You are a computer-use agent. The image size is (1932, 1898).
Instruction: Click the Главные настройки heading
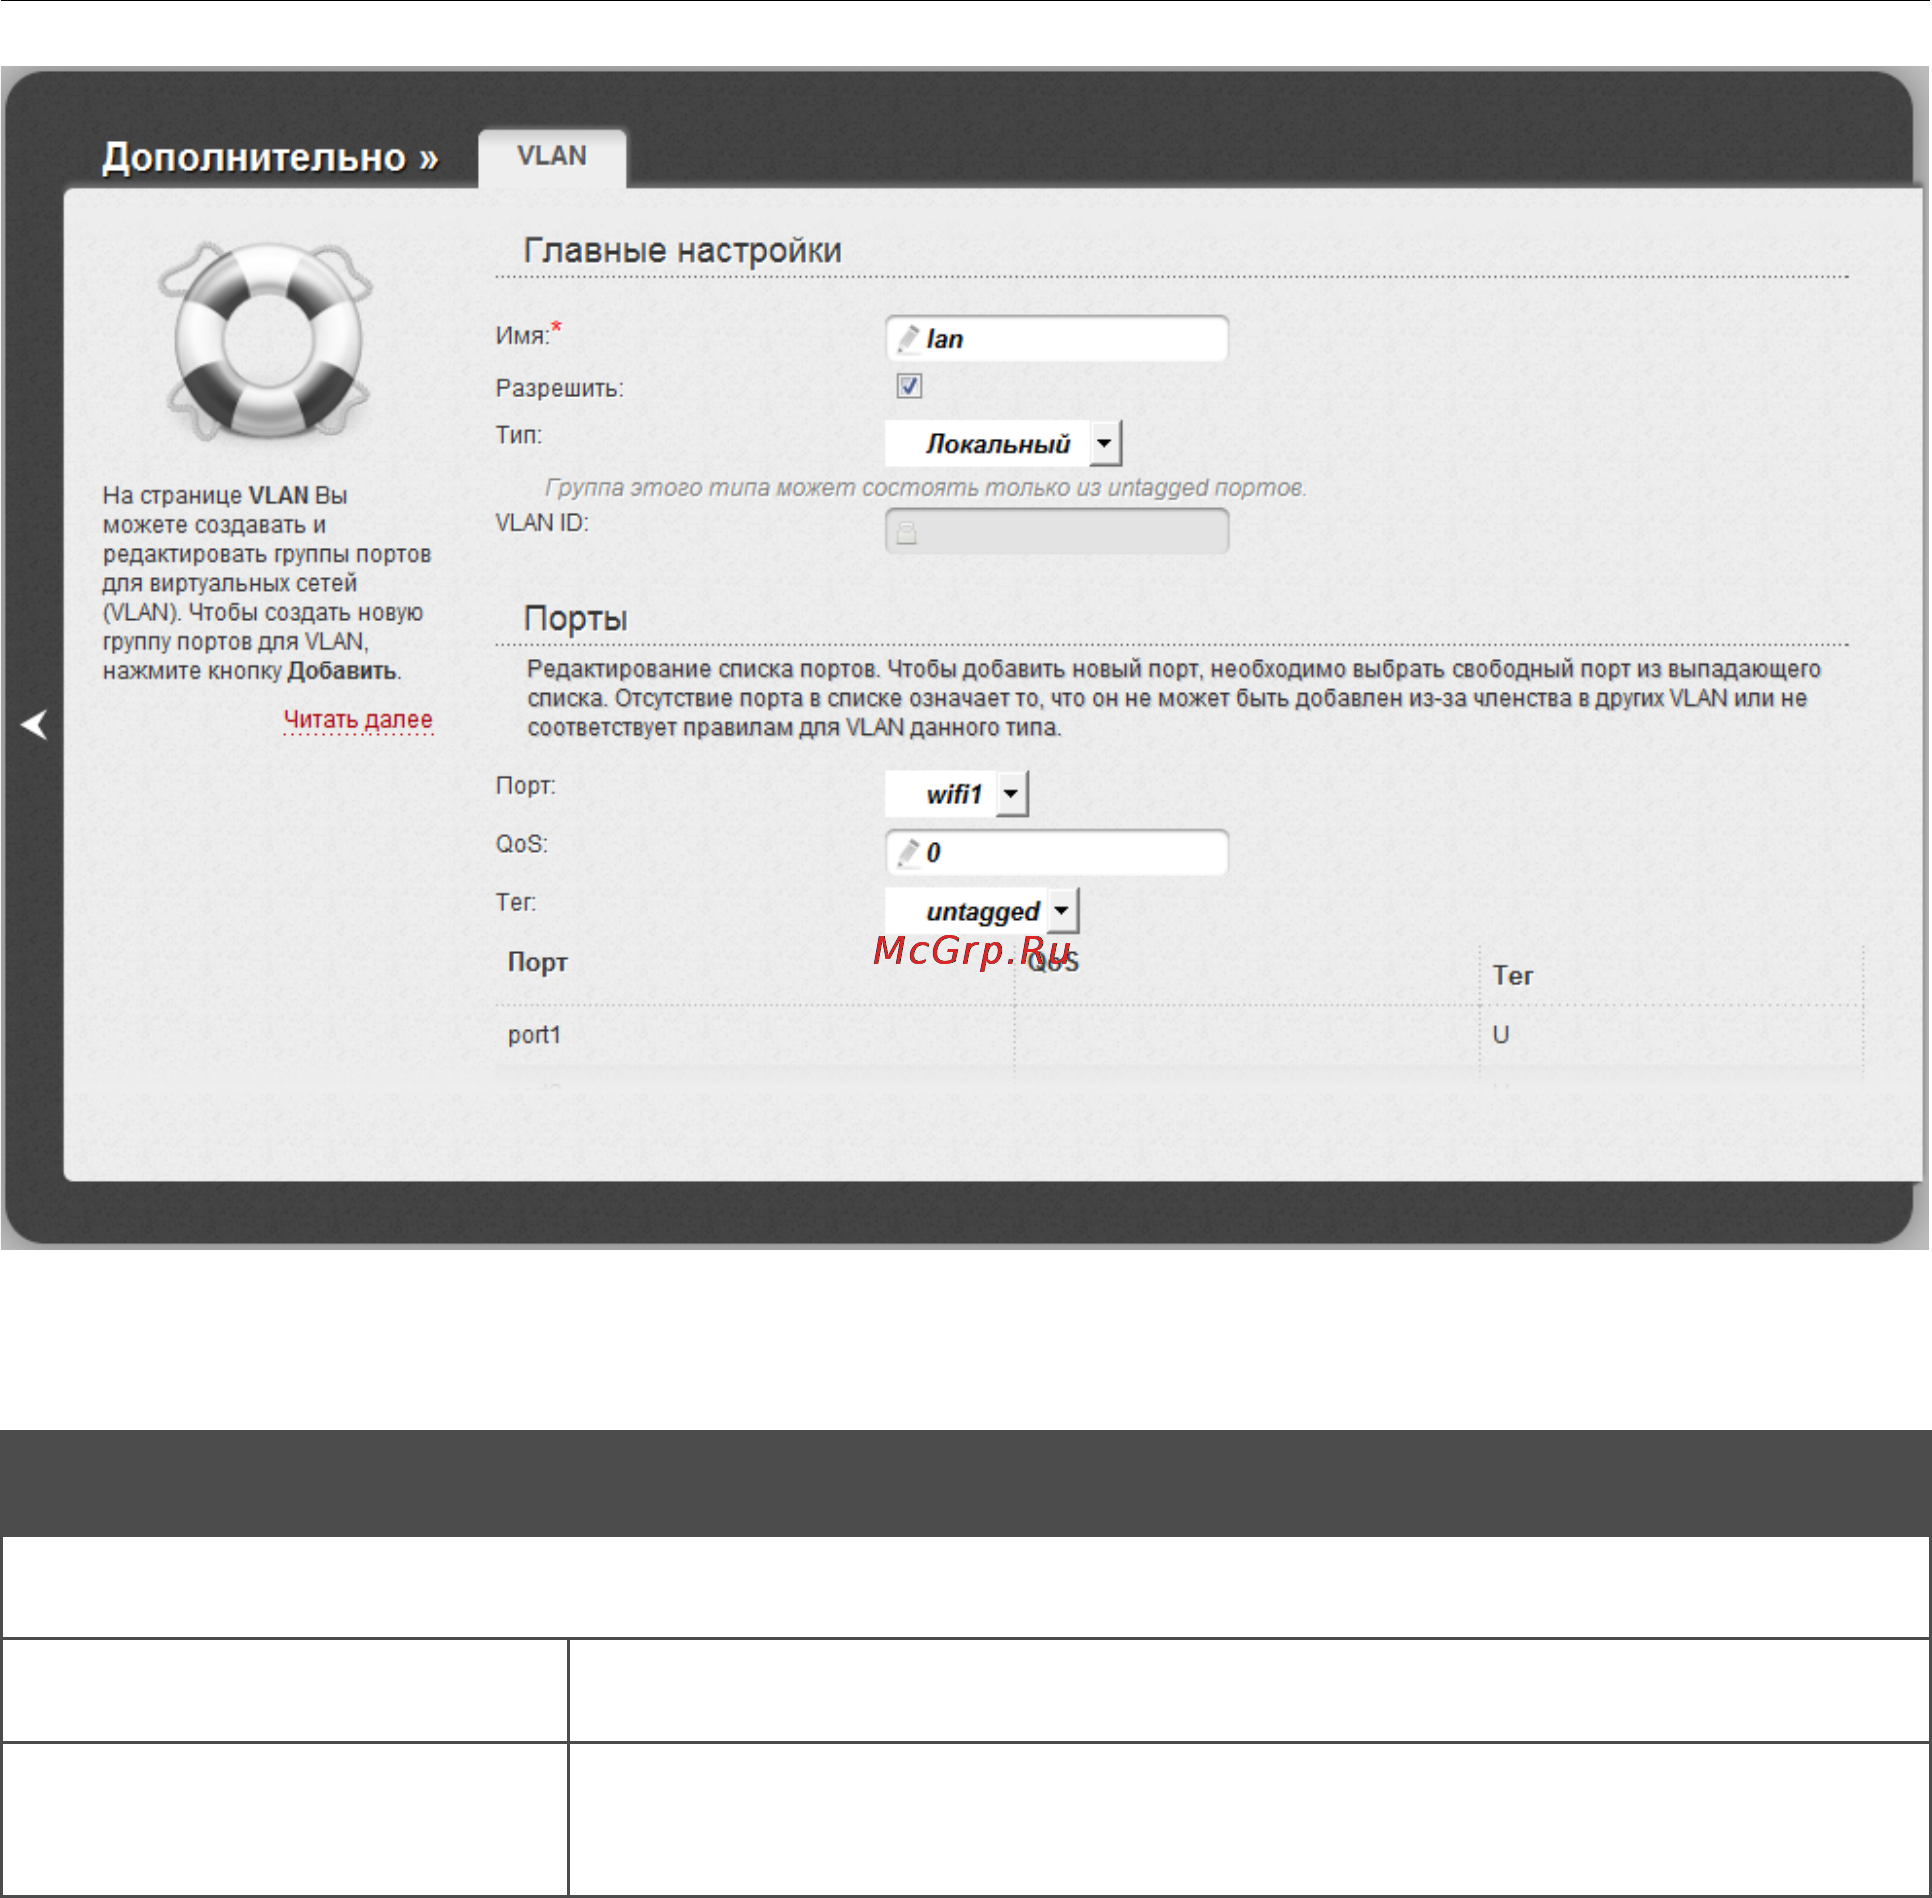683,250
